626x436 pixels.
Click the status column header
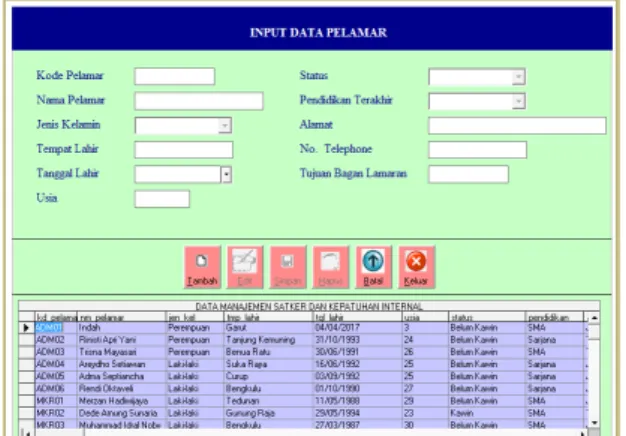(487, 317)
